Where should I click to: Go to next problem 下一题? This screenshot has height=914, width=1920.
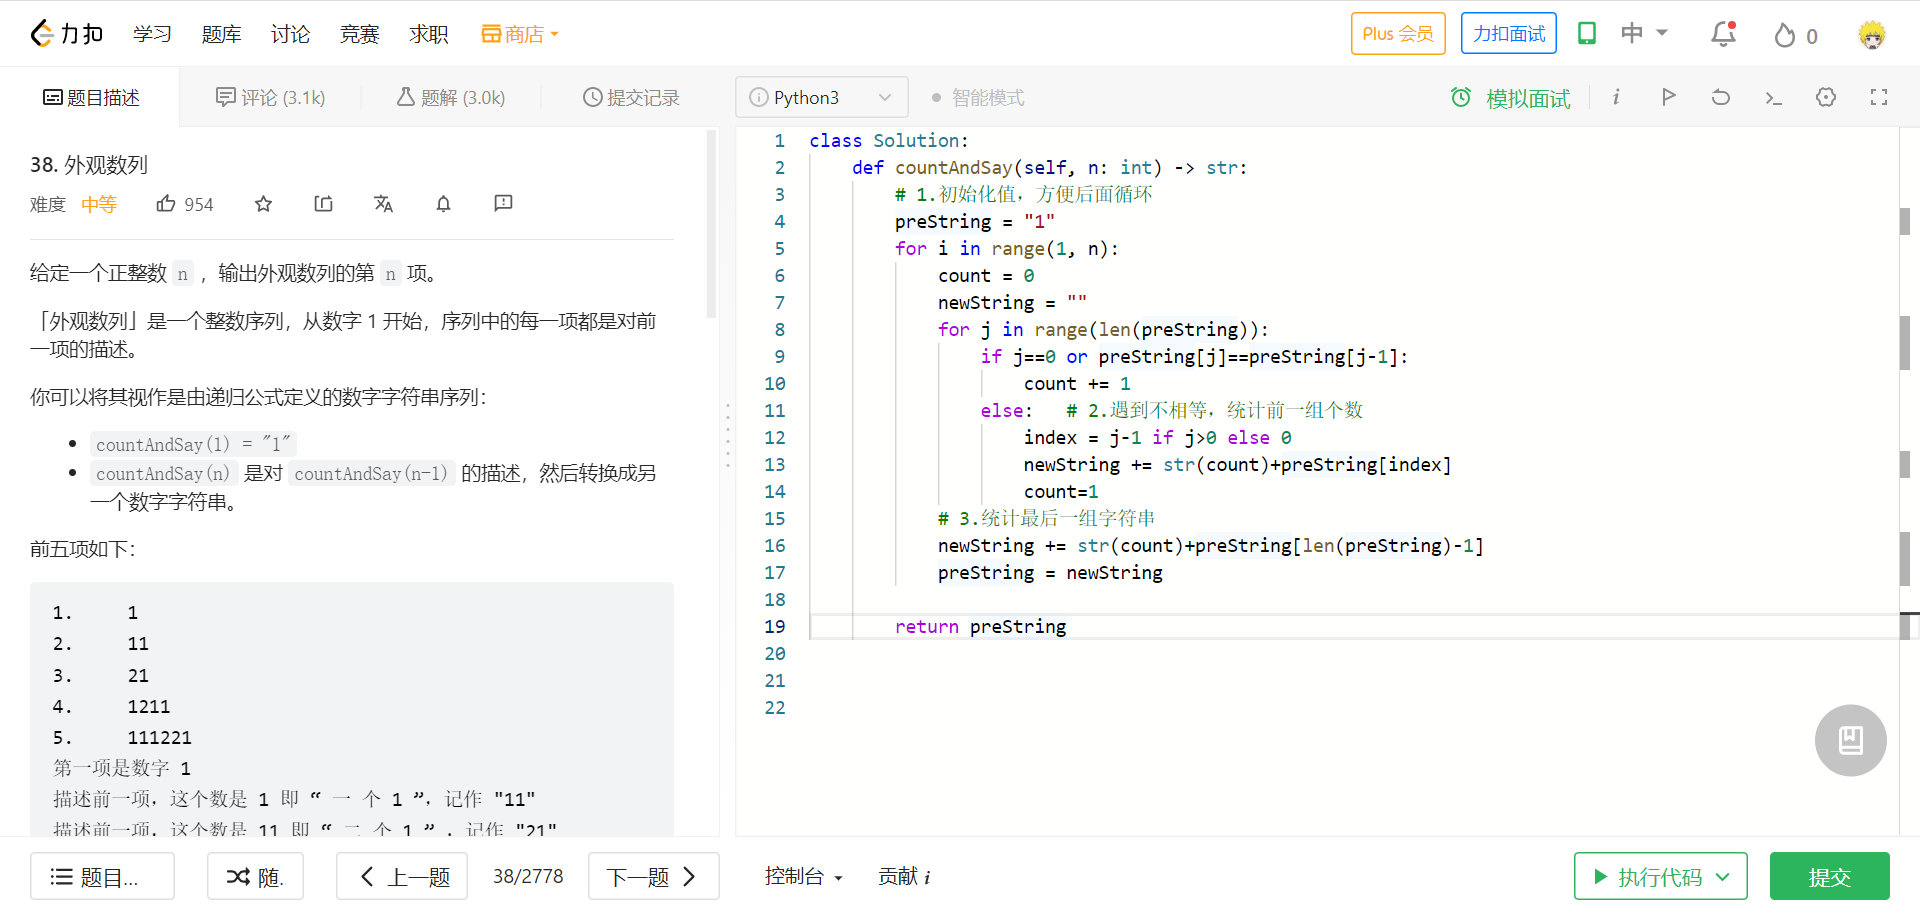click(653, 876)
